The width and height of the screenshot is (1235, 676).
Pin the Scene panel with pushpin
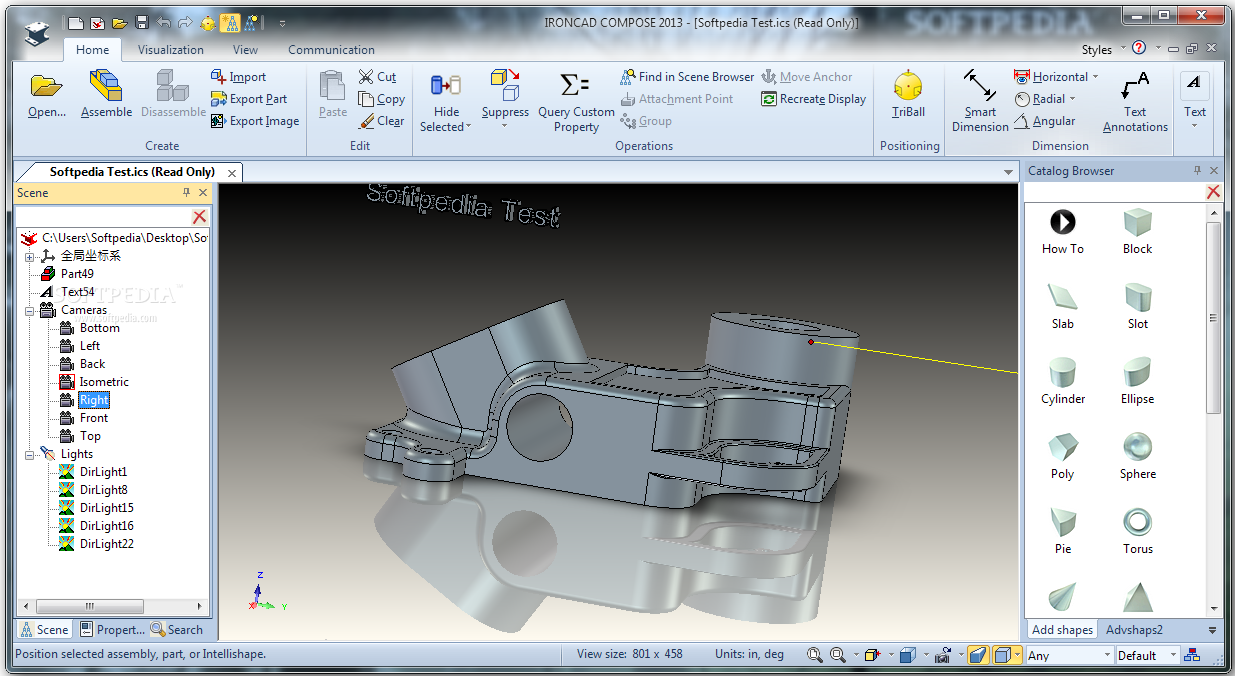186,193
